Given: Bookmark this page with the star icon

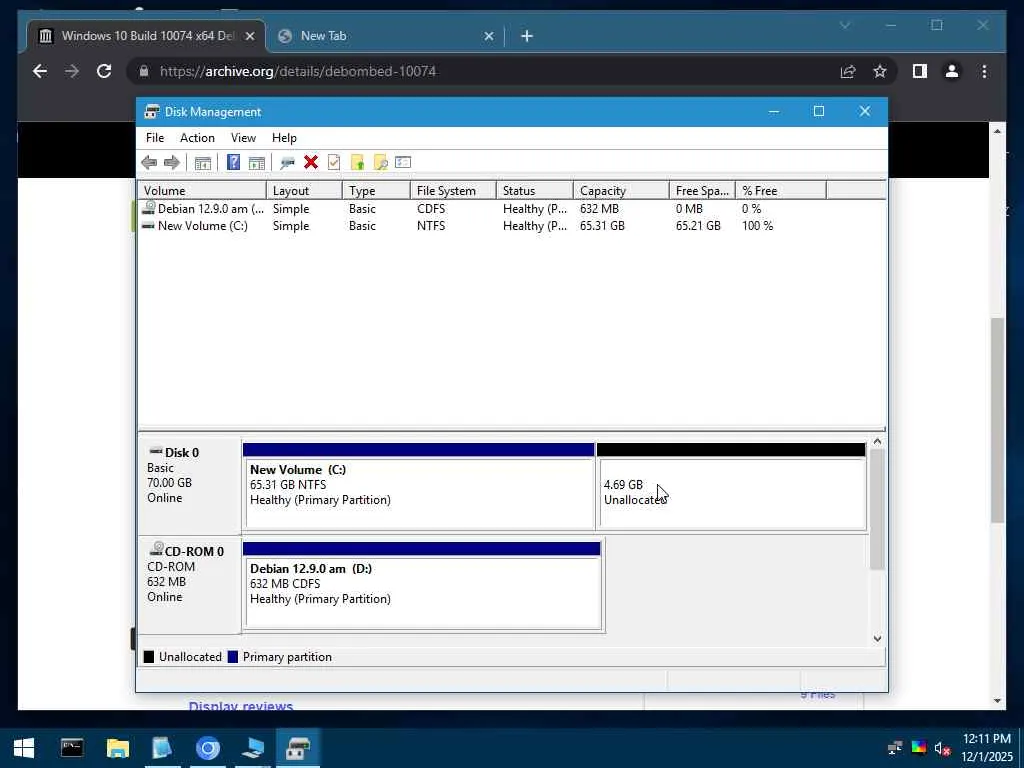Looking at the screenshot, I should click(x=880, y=71).
